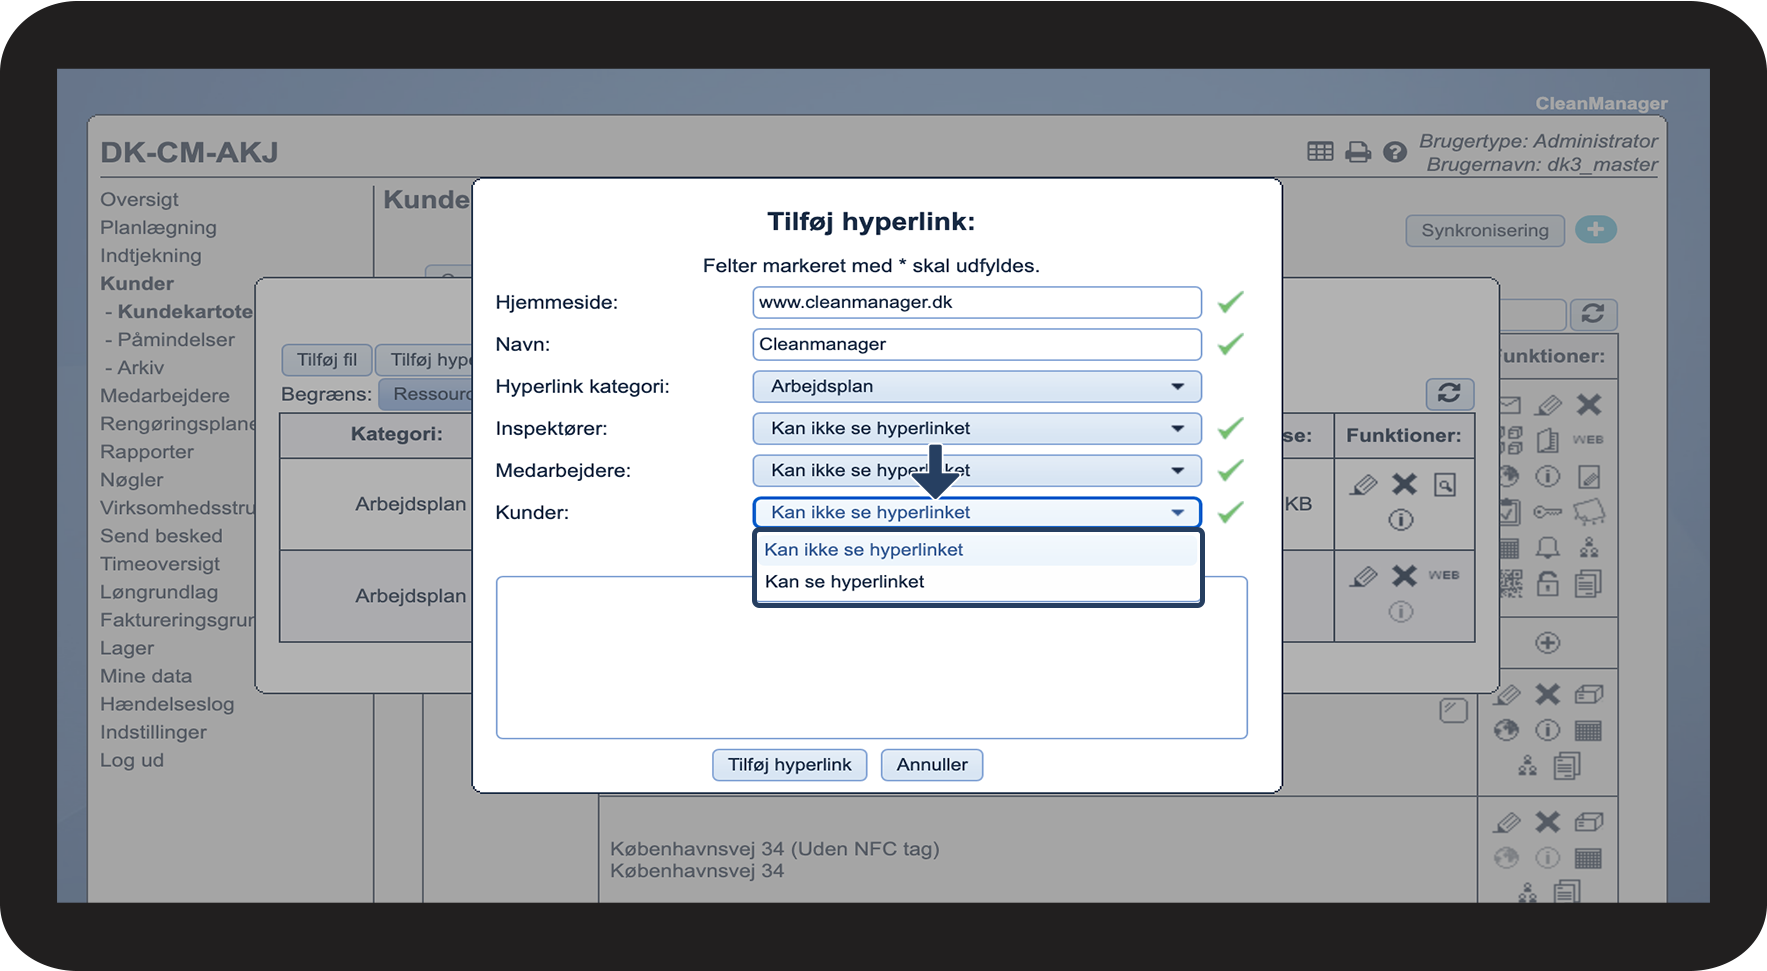Click the open padlock icon in customer functions
The height and width of the screenshot is (971, 1767).
click(1547, 583)
